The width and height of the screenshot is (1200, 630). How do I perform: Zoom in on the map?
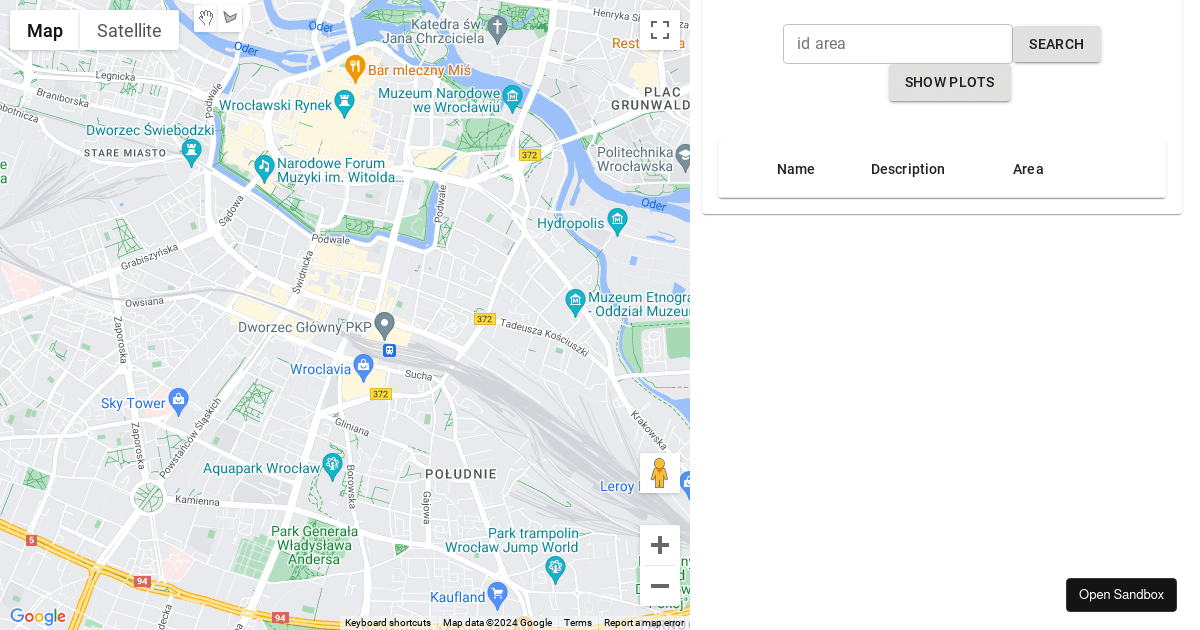coord(660,545)
